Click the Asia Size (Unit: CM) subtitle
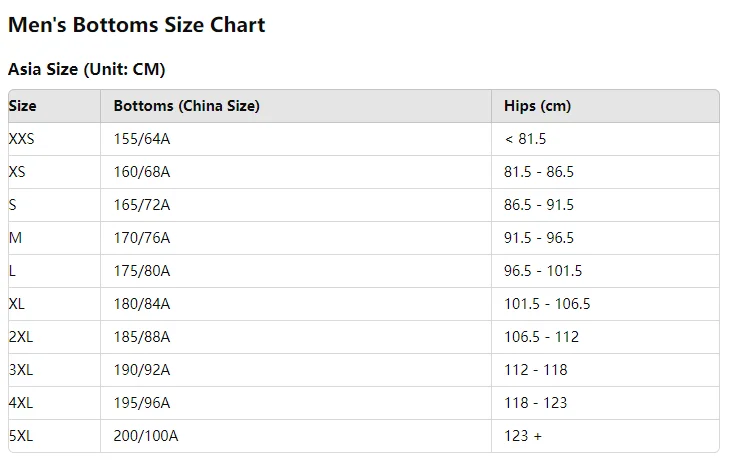The image size is (733, 464). click(87, 69)
